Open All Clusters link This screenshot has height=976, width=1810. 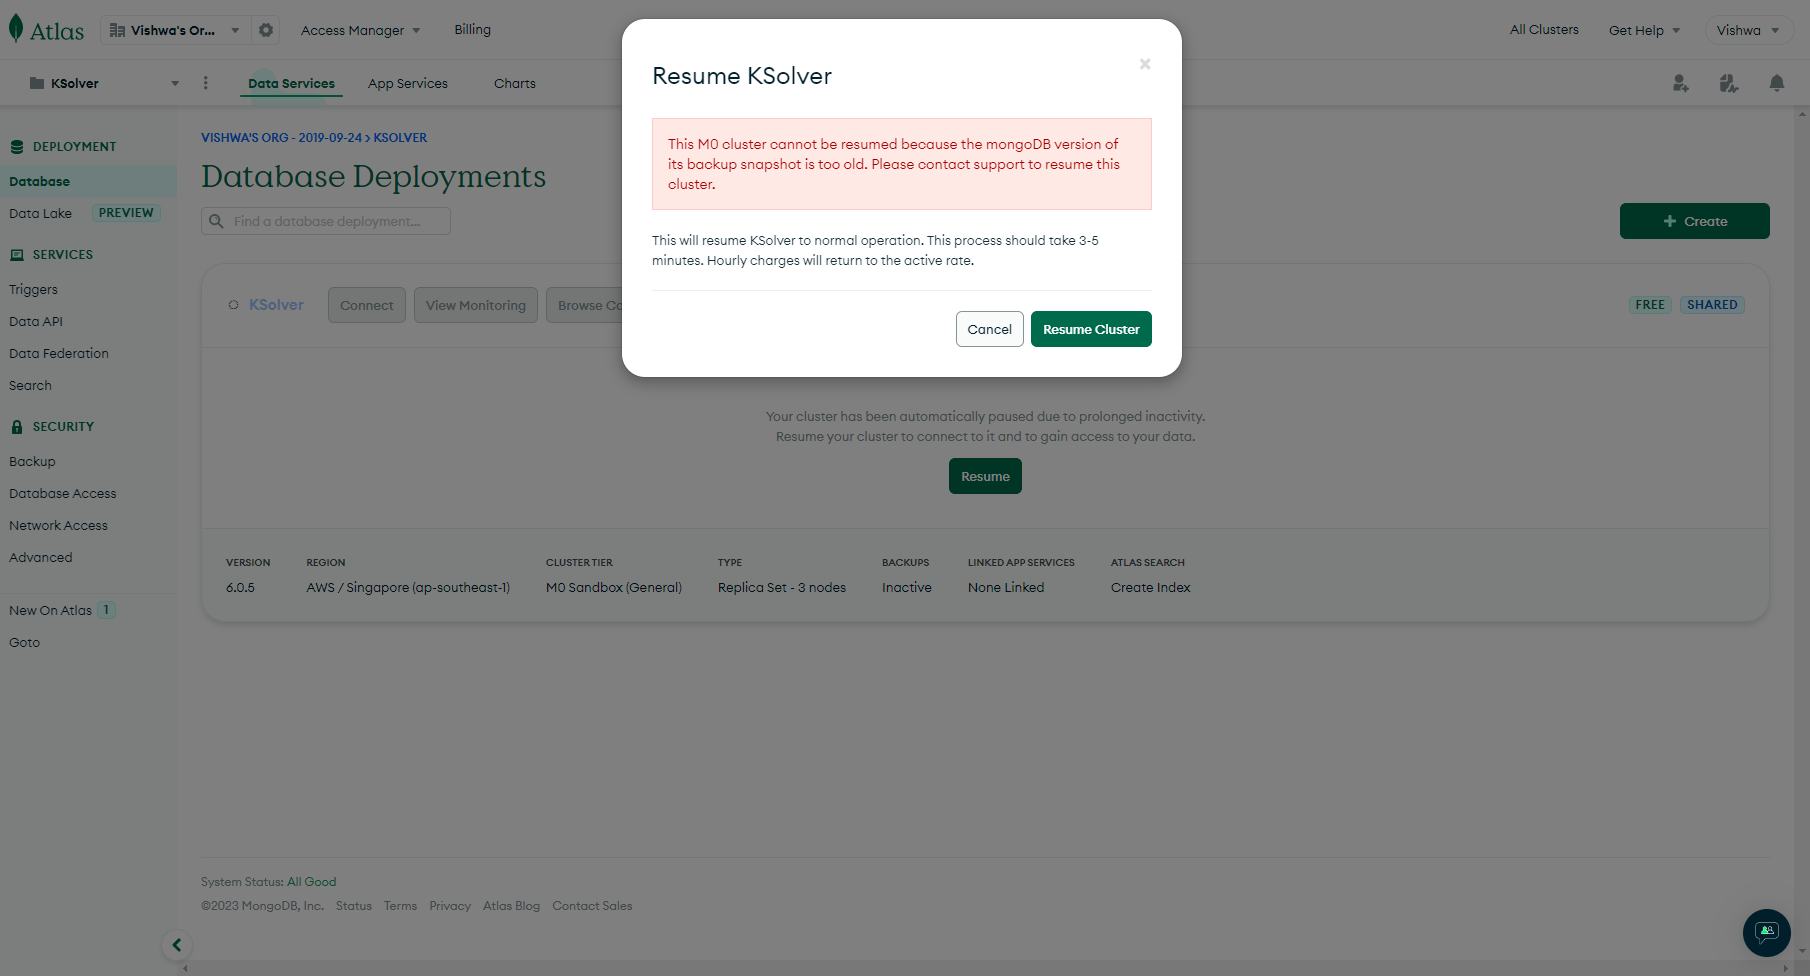tap(1544, 29)
